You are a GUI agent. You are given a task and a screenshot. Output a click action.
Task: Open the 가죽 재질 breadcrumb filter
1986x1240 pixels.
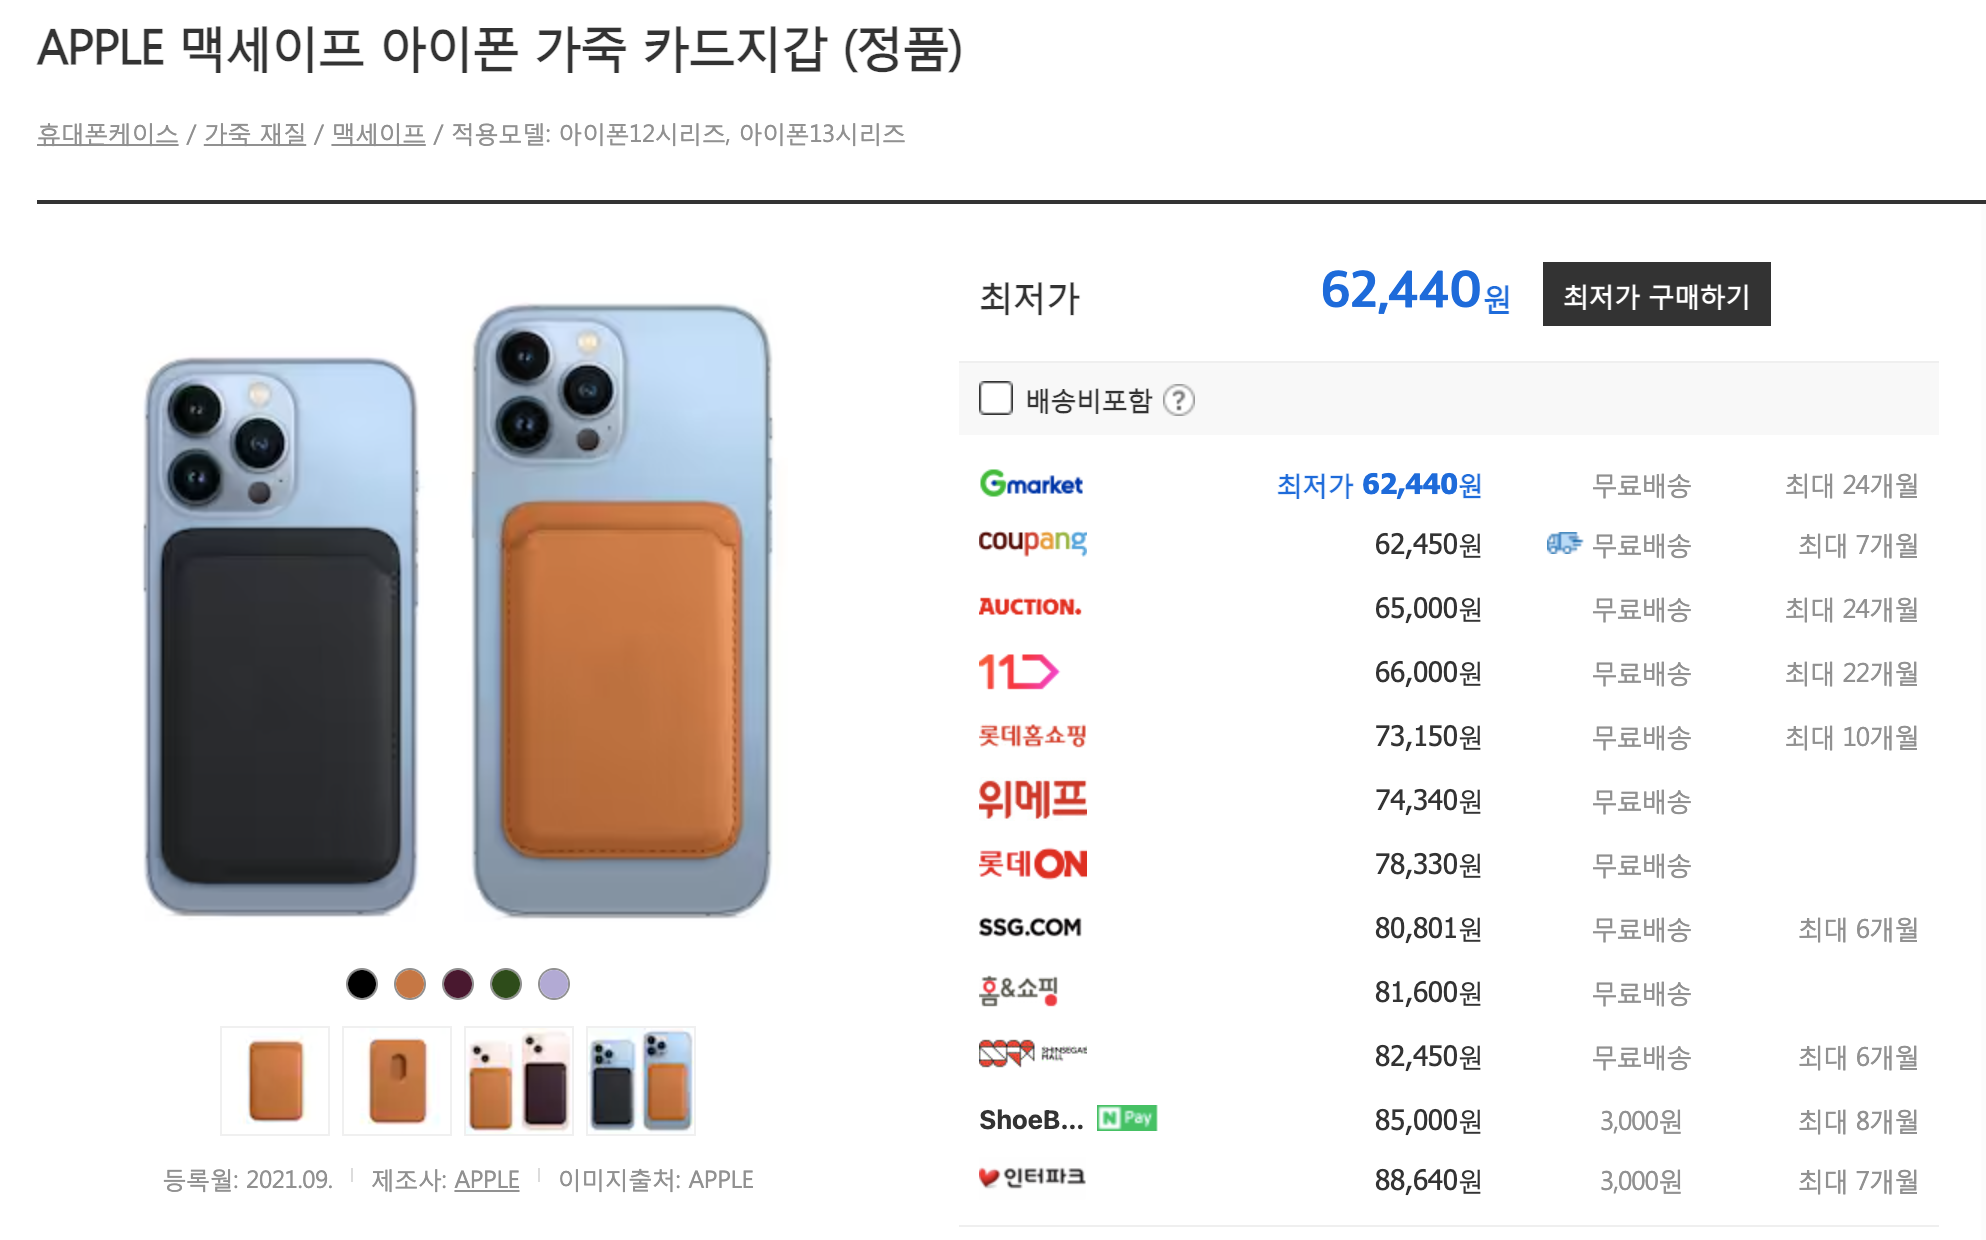[255, 134]
